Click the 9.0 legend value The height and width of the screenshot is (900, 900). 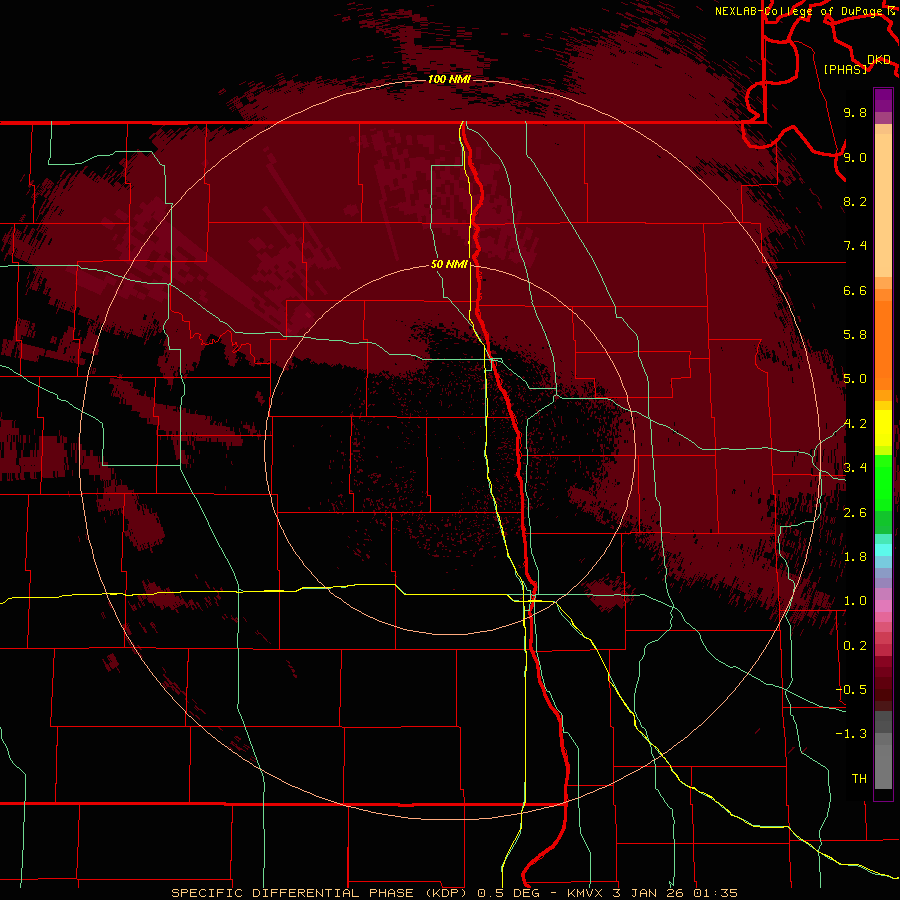click(855, 157)
